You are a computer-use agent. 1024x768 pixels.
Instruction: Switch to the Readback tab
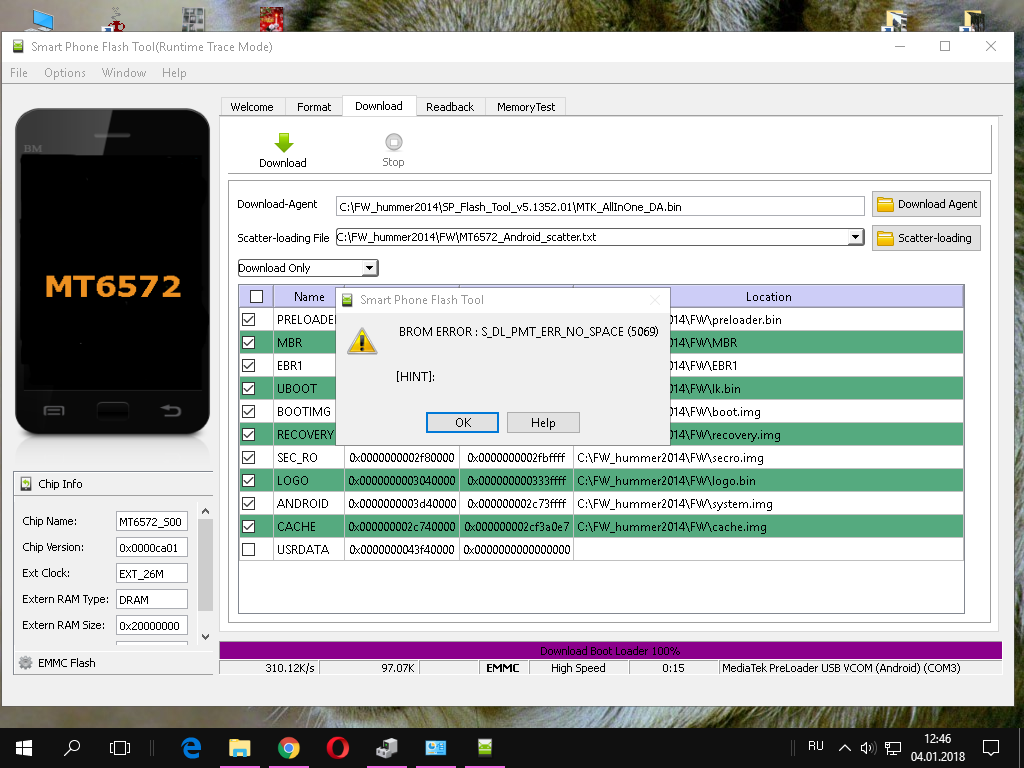click(450, 107)
